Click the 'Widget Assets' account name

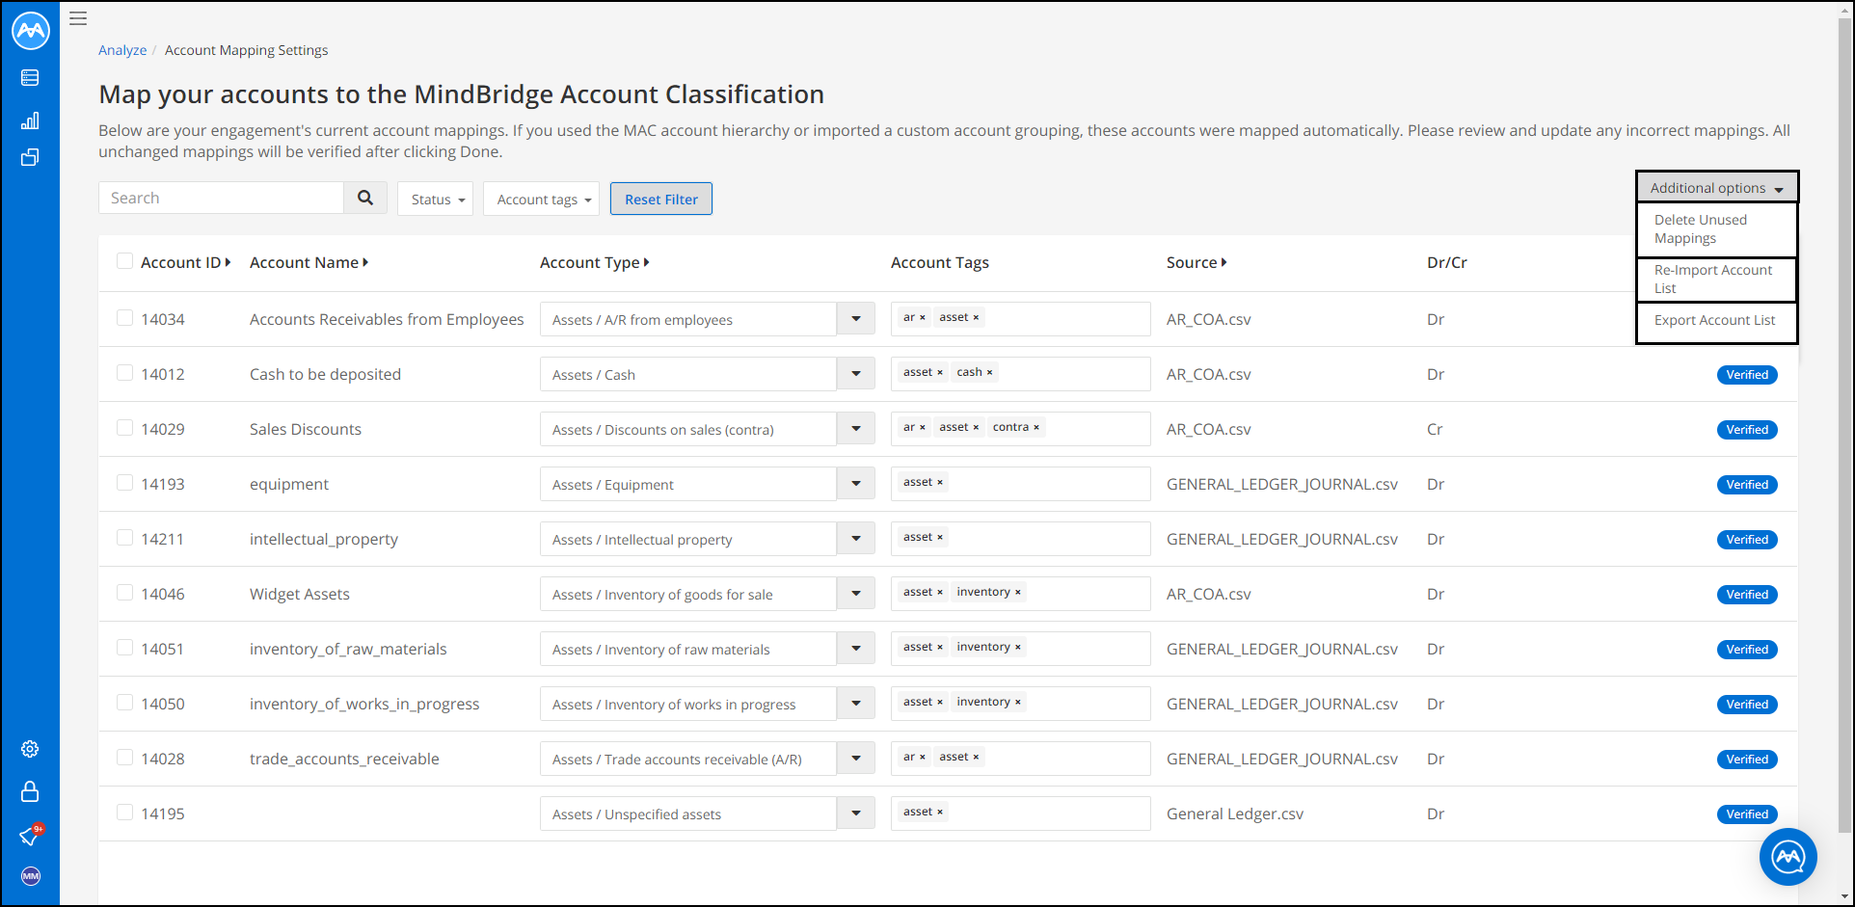coord(299,594)
